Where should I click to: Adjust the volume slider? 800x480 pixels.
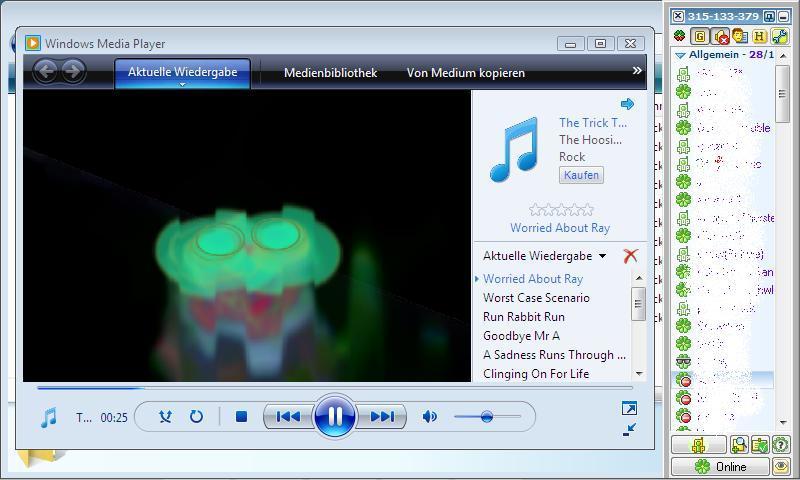(487, 417)
